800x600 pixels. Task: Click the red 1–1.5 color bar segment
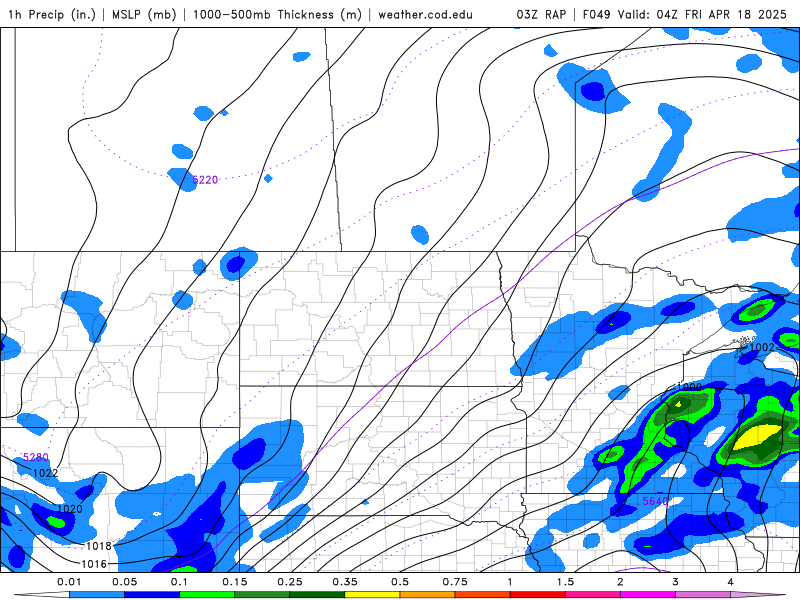538,595
